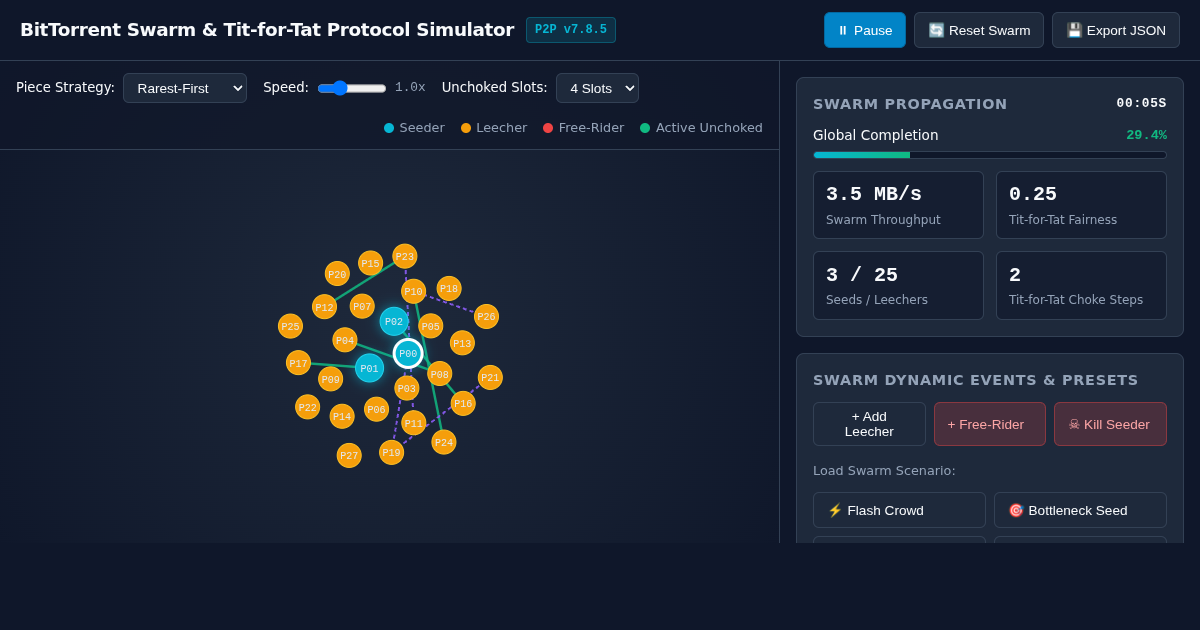This screenshot has height=630, width=1200.
Task: Load the Flash Crowd scenario
Action: click(899, 510)
